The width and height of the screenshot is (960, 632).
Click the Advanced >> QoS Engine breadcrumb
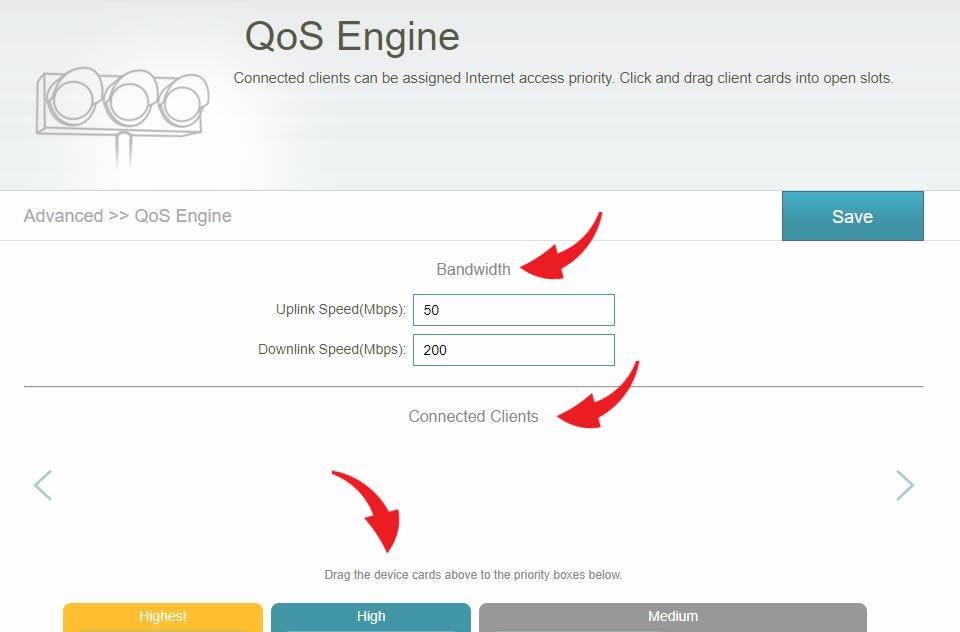[x=127, y=216]
